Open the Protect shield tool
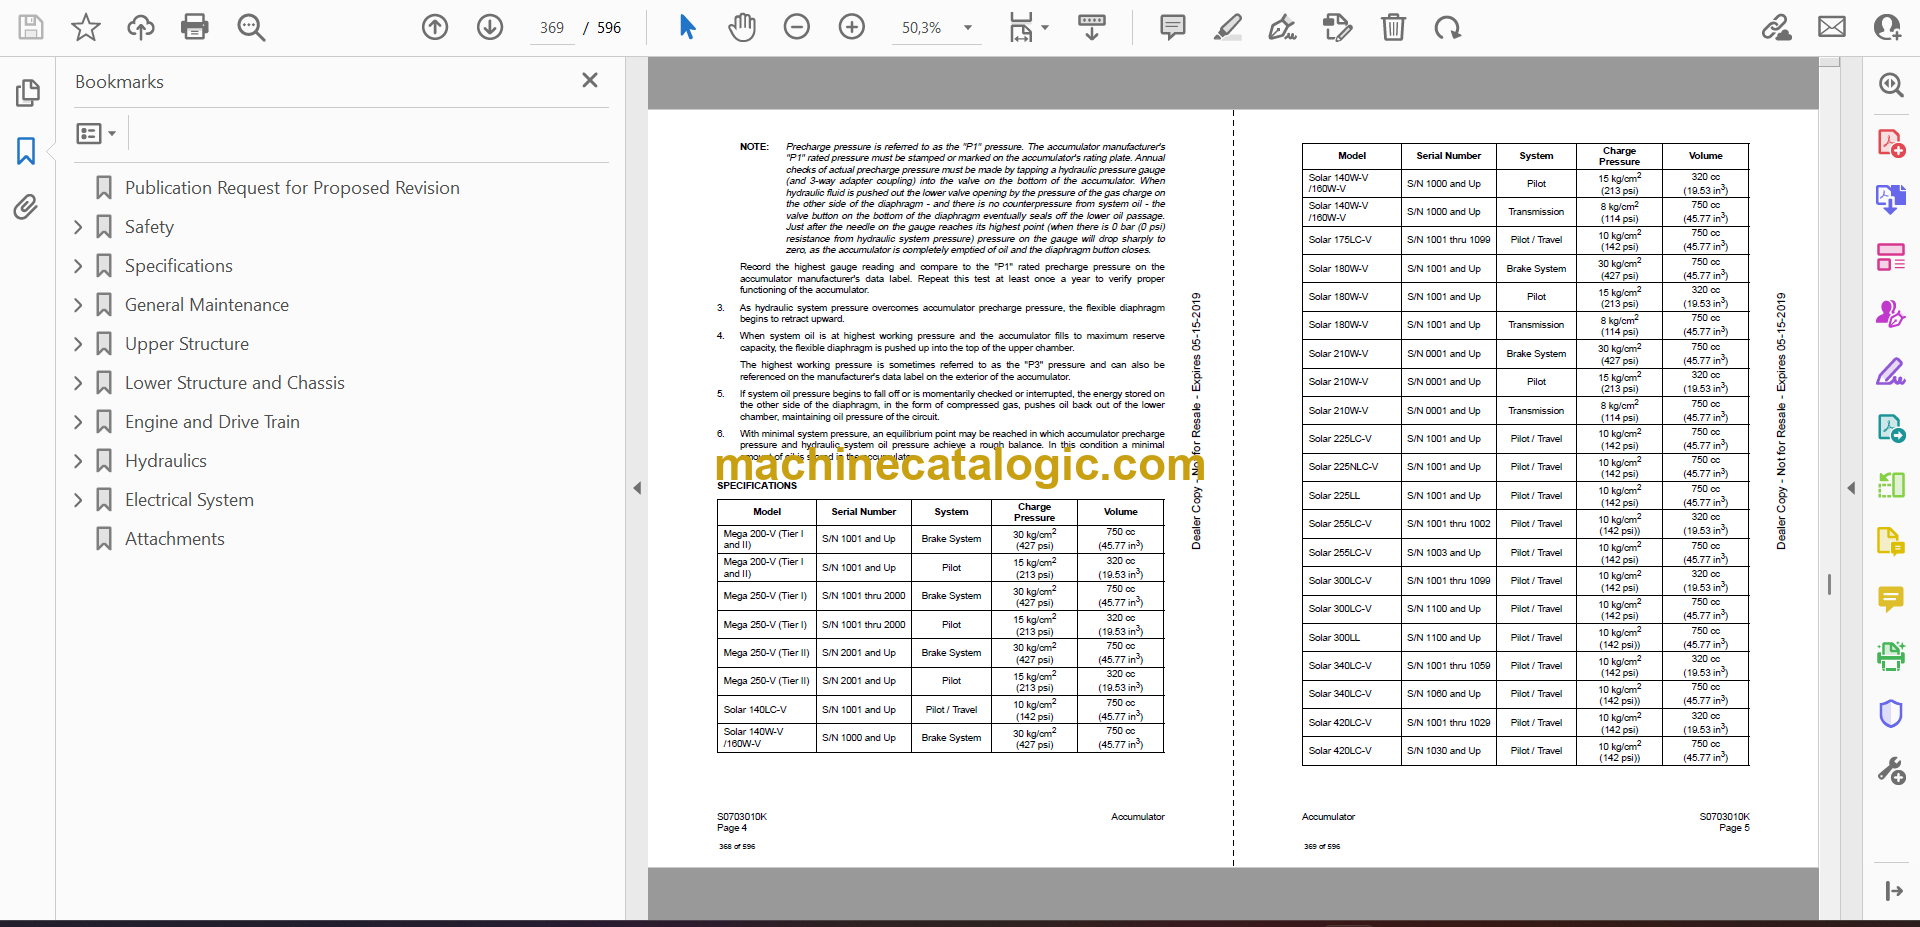This screenshot has height=927, width=1920. [1890, 713]
